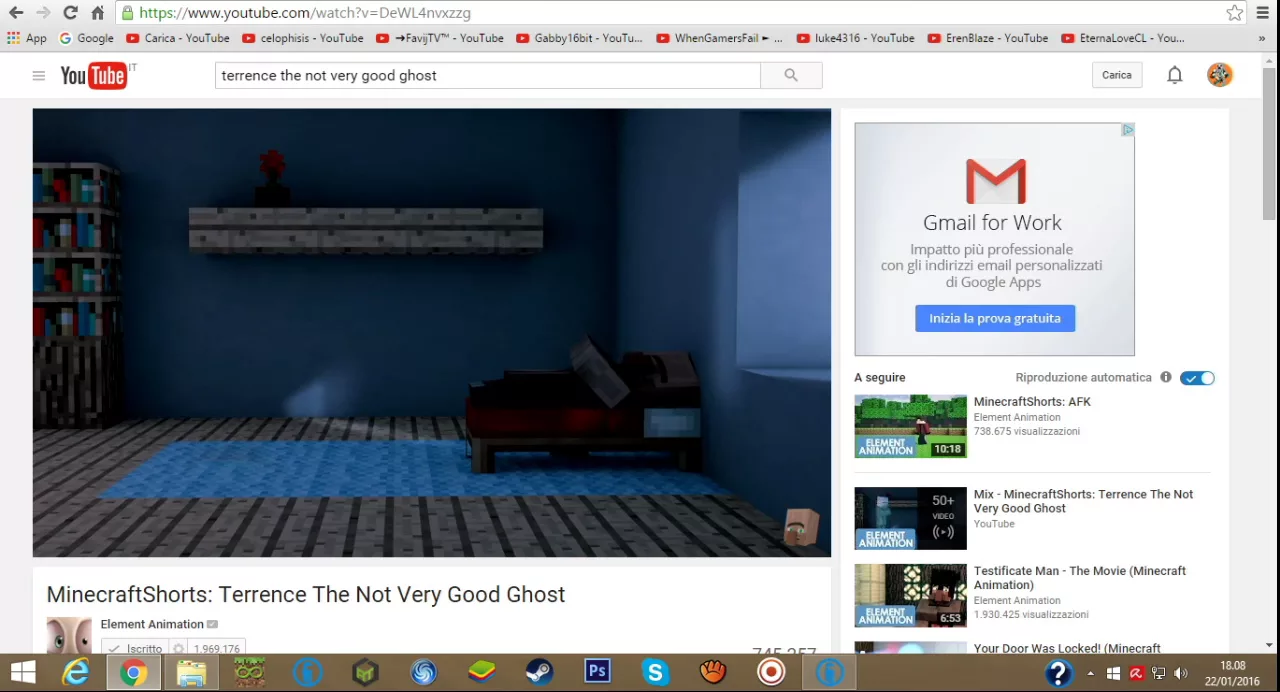This screenshot has height=692, width=1280.
Task: Open subscription settings gear icon
Action: click(179, 648)
